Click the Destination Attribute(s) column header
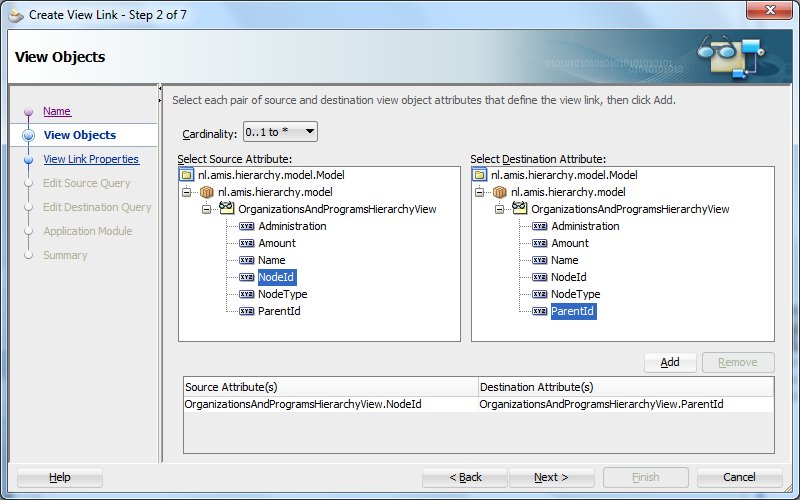The height and width of the screenshot is (500, 800). click(626, 387)
